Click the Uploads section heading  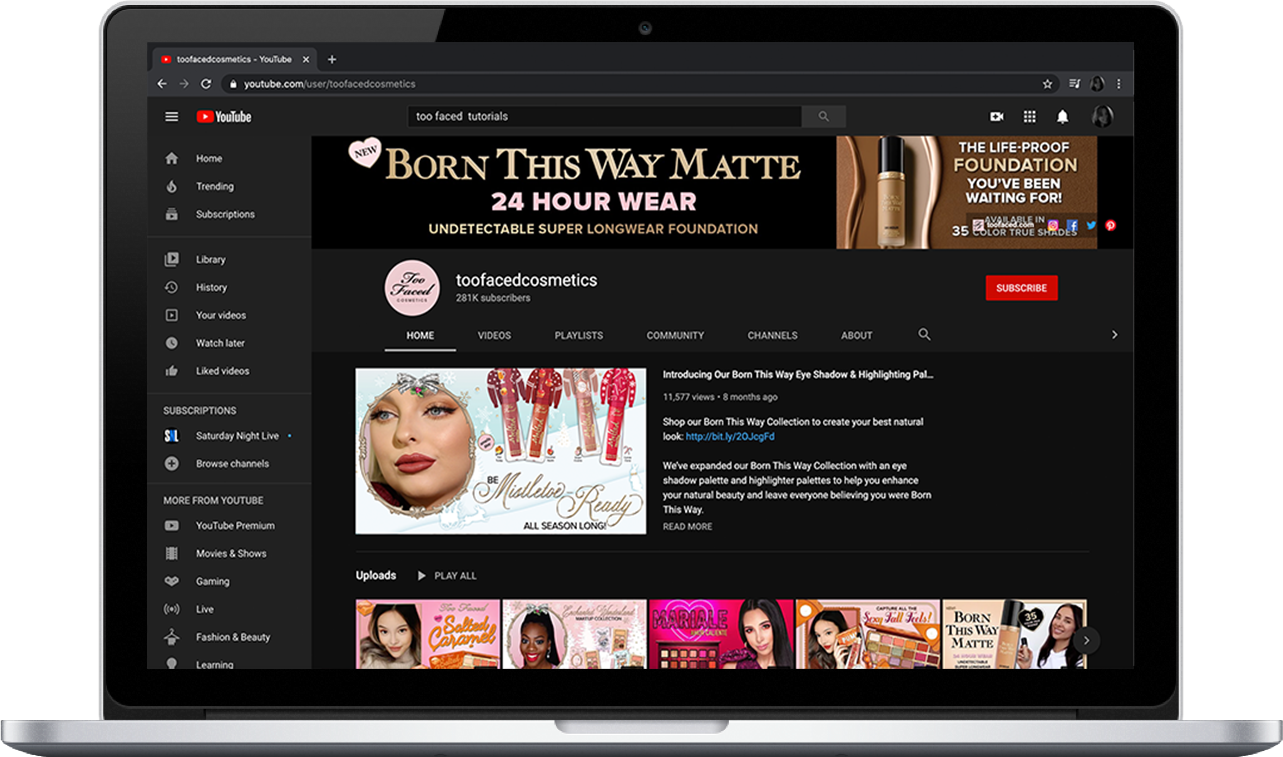pos(376,576)
